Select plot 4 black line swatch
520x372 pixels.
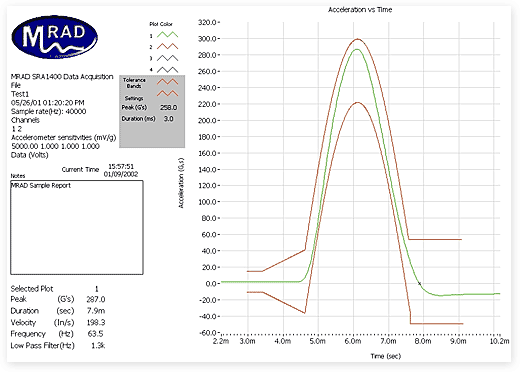tap(167, 70)
